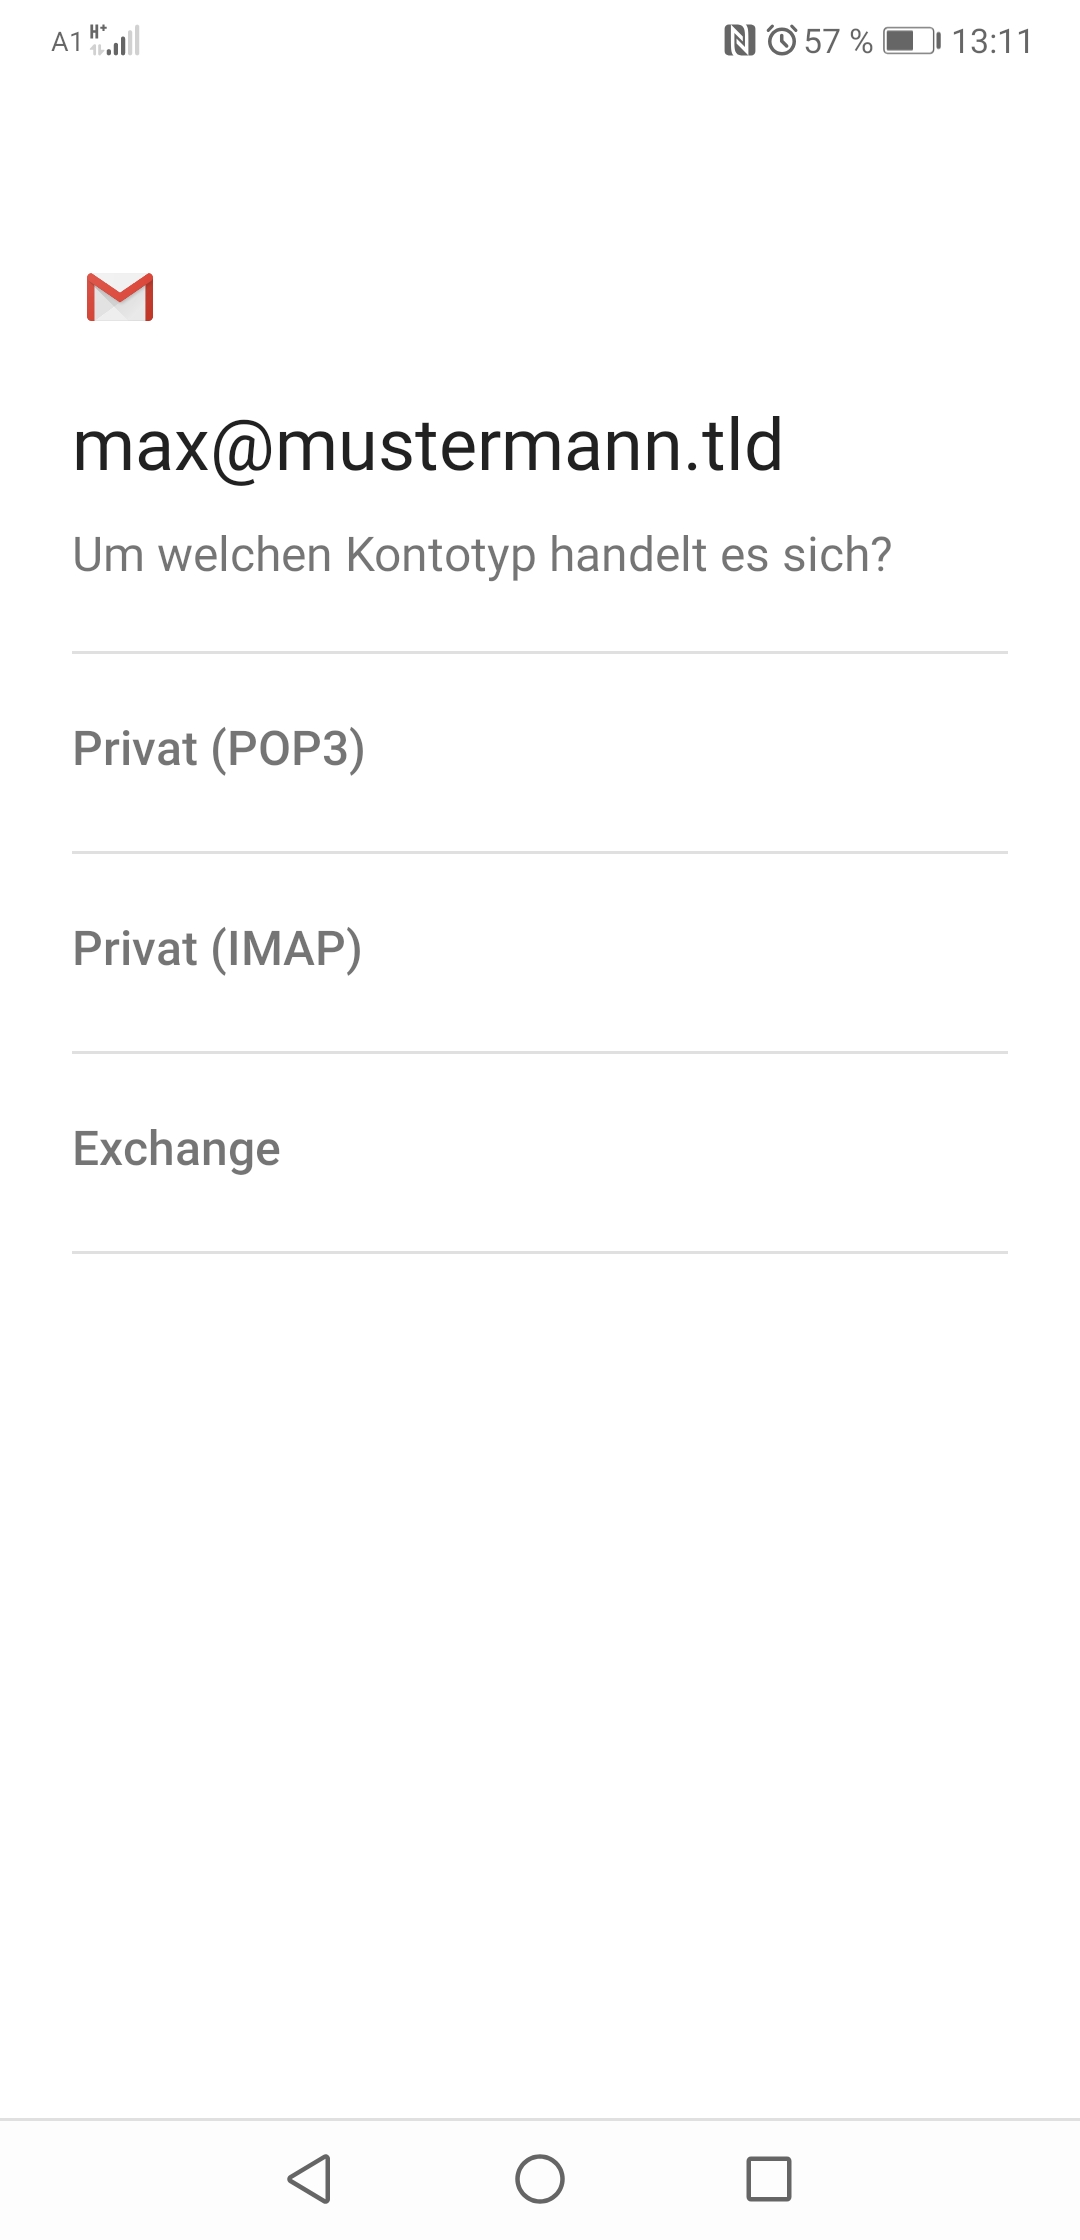
Task: Tap the divider line beneath the Exchange entry
Action: tap(540, 1252)
